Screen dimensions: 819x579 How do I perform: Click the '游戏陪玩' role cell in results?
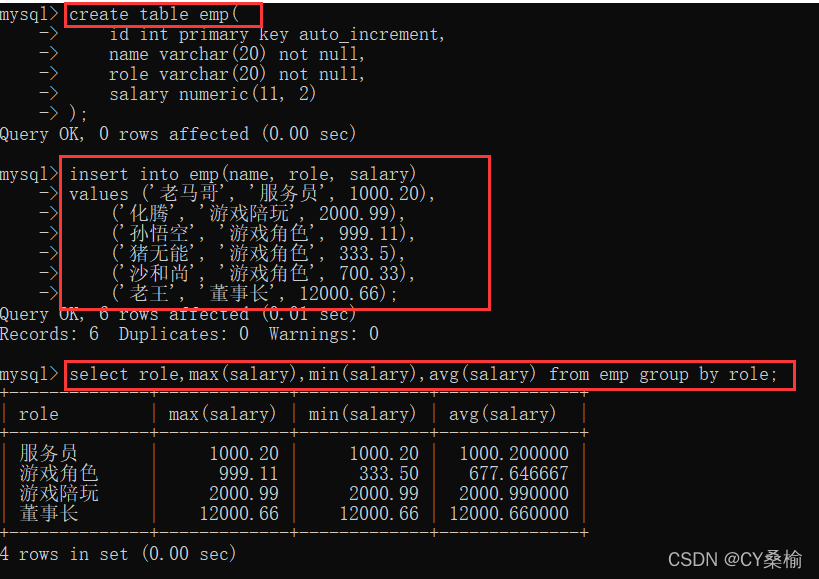[58, 493]
